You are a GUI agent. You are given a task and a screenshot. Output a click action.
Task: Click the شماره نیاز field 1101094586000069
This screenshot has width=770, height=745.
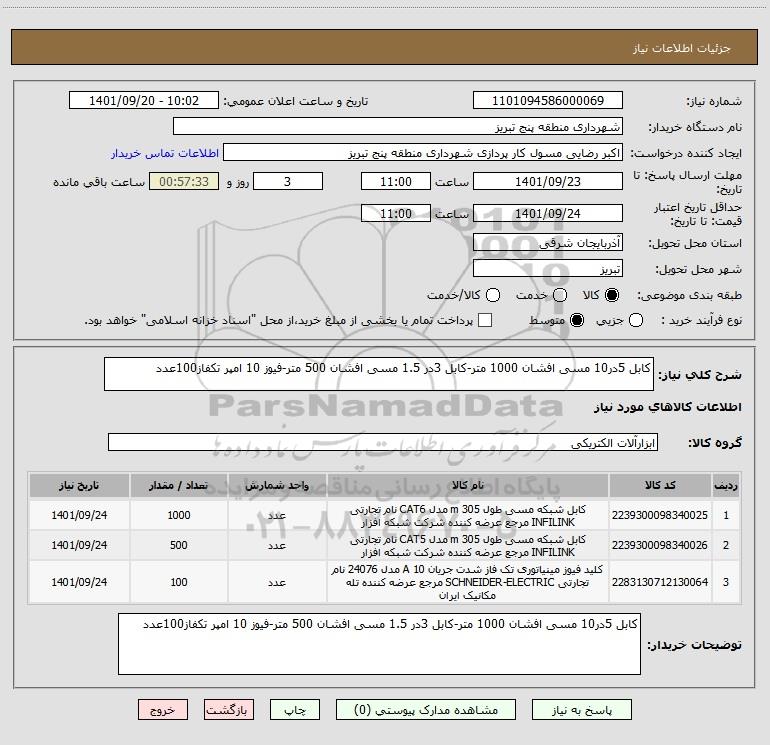pyautogui.click(x=548, y=101)
